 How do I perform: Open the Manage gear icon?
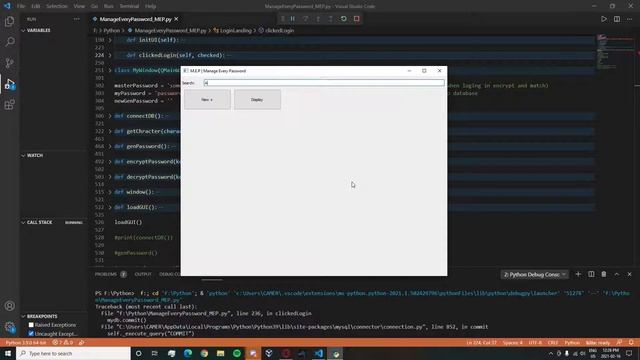pos(9,327)
